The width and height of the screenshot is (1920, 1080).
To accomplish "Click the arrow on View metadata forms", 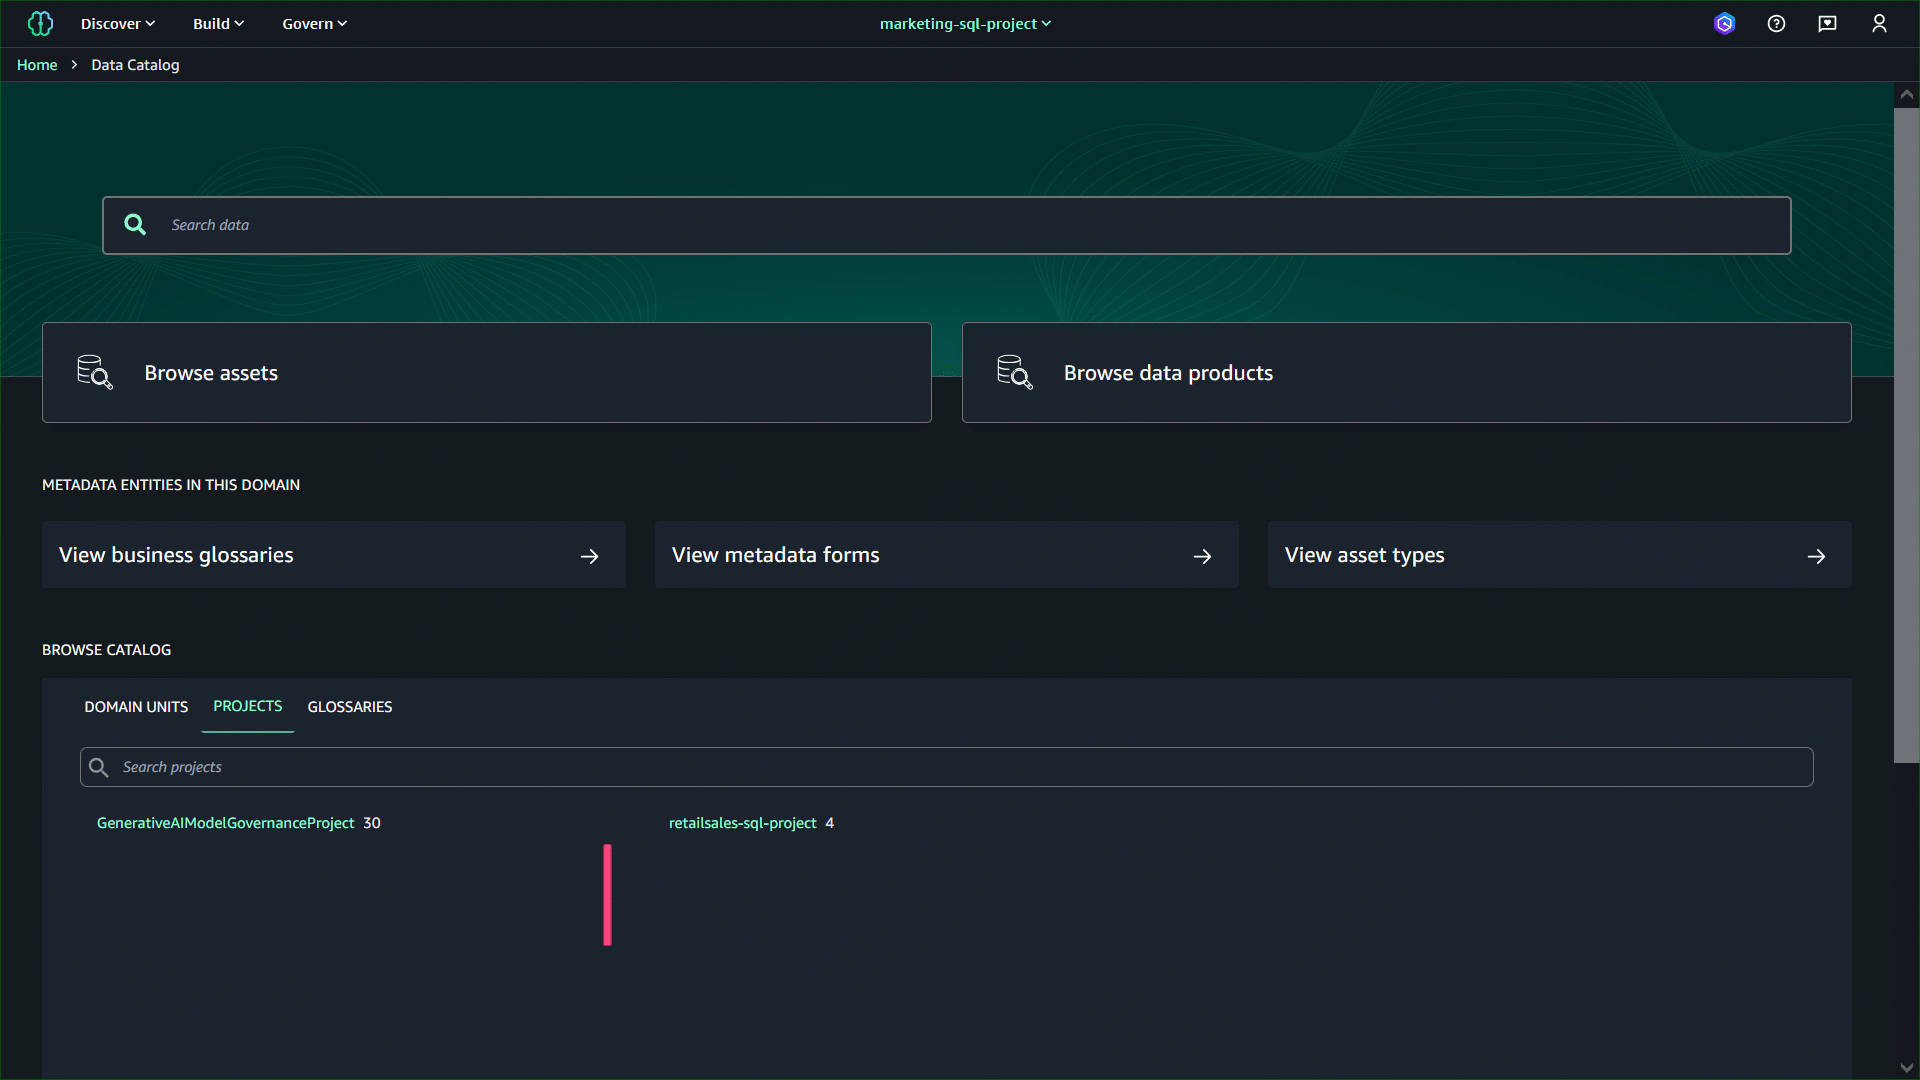I will [1202, 556].
